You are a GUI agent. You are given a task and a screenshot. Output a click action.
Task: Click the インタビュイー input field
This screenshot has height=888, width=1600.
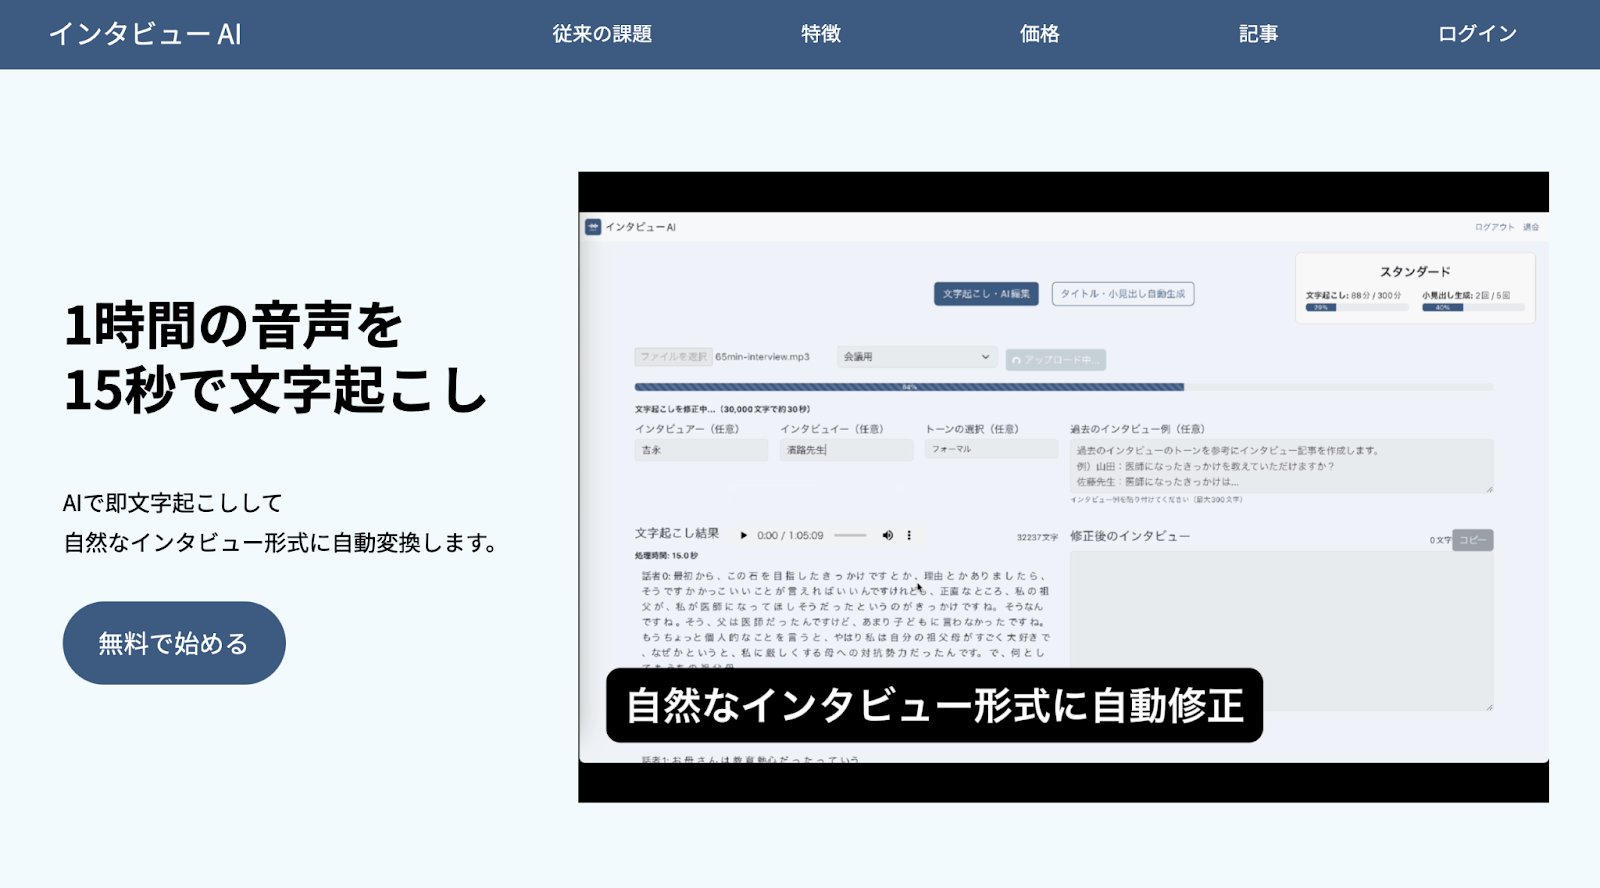click(x=846, y=450)
